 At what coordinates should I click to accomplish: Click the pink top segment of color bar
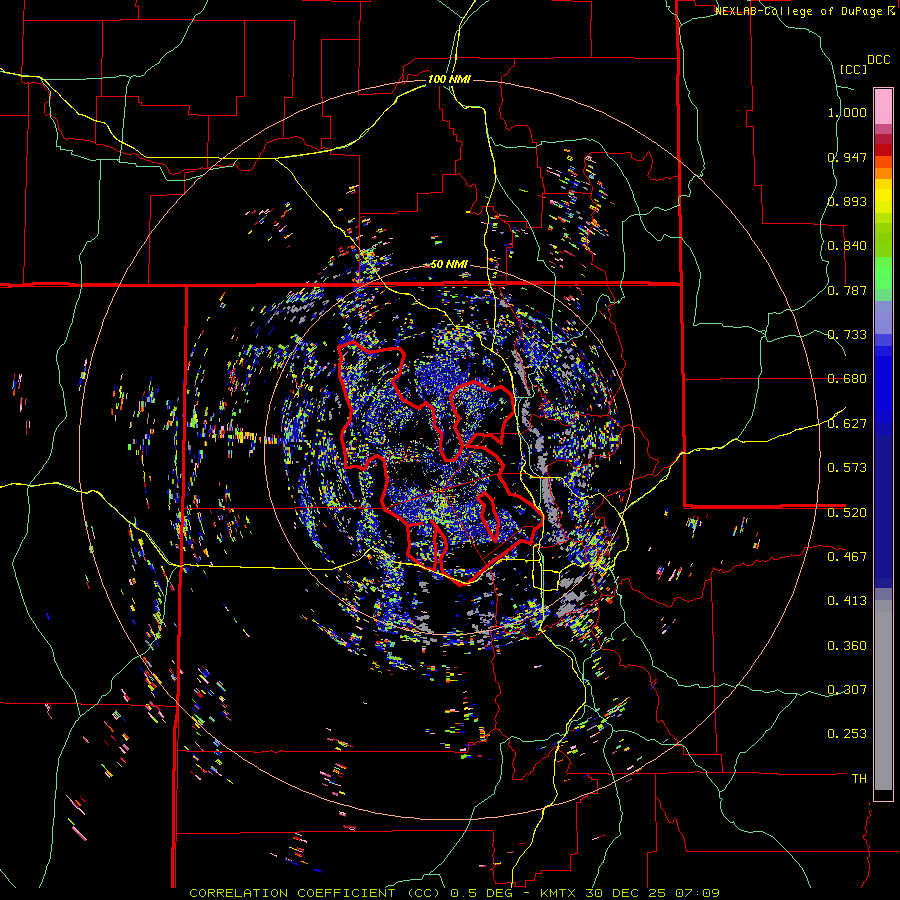(883, 106)
